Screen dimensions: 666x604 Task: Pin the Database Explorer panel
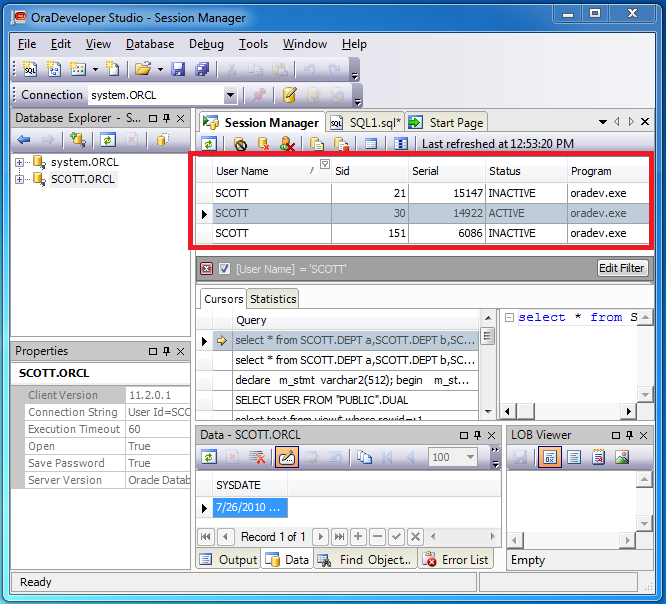(167, 119)
